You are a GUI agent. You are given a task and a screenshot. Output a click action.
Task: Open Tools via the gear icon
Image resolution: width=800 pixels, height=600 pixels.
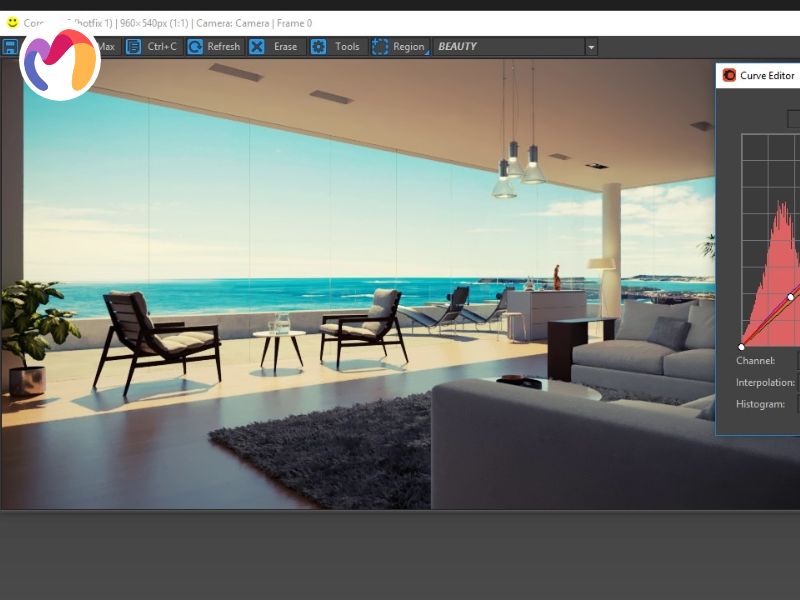[x=318, y=47]
